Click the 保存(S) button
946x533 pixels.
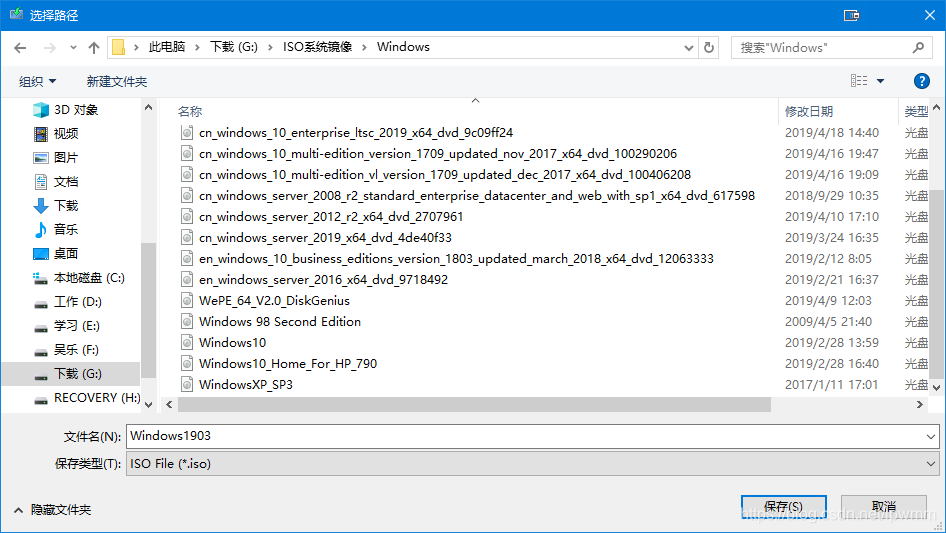click(x=783, y=507)
